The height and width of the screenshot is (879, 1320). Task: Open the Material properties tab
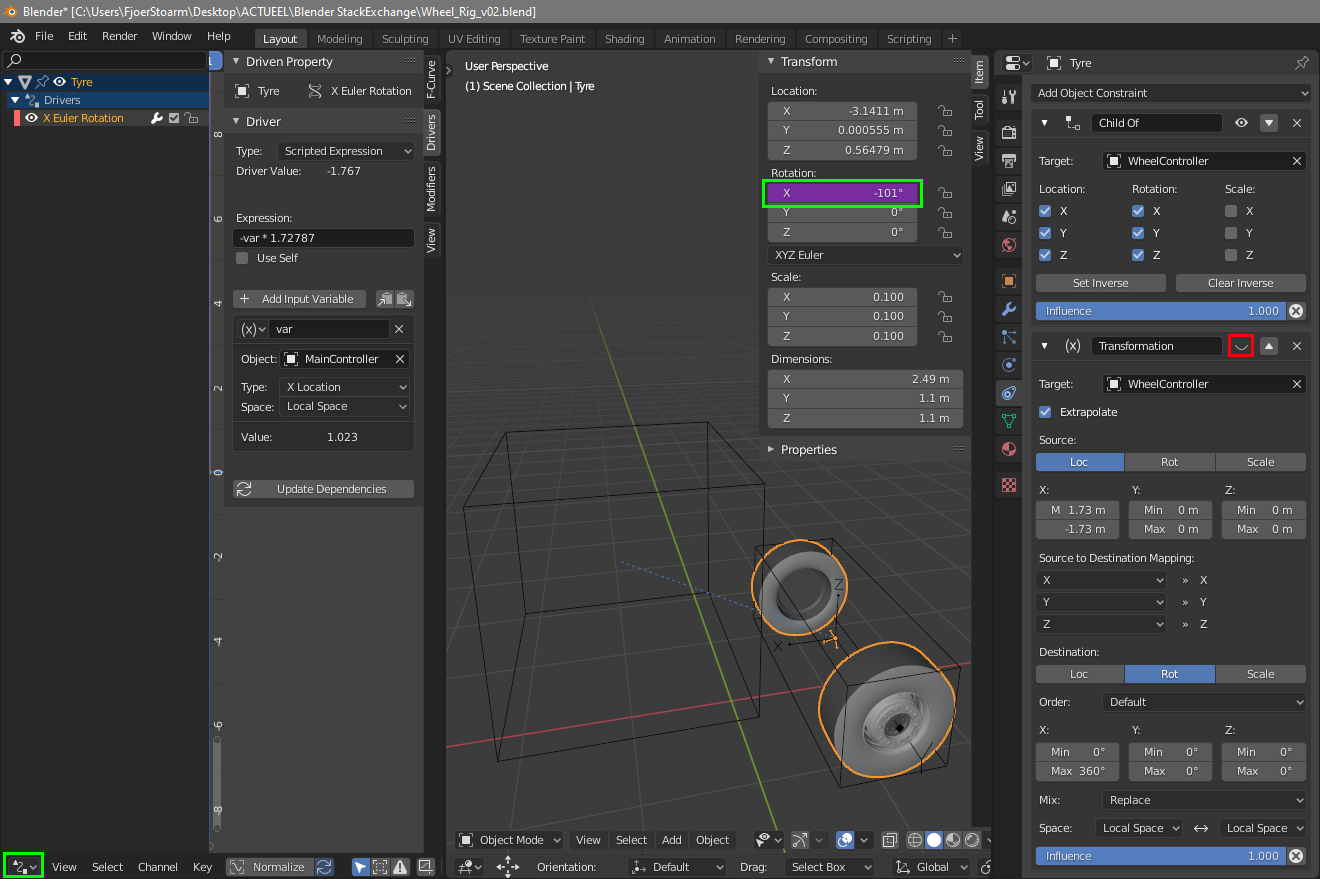[x=1008, y=449]
